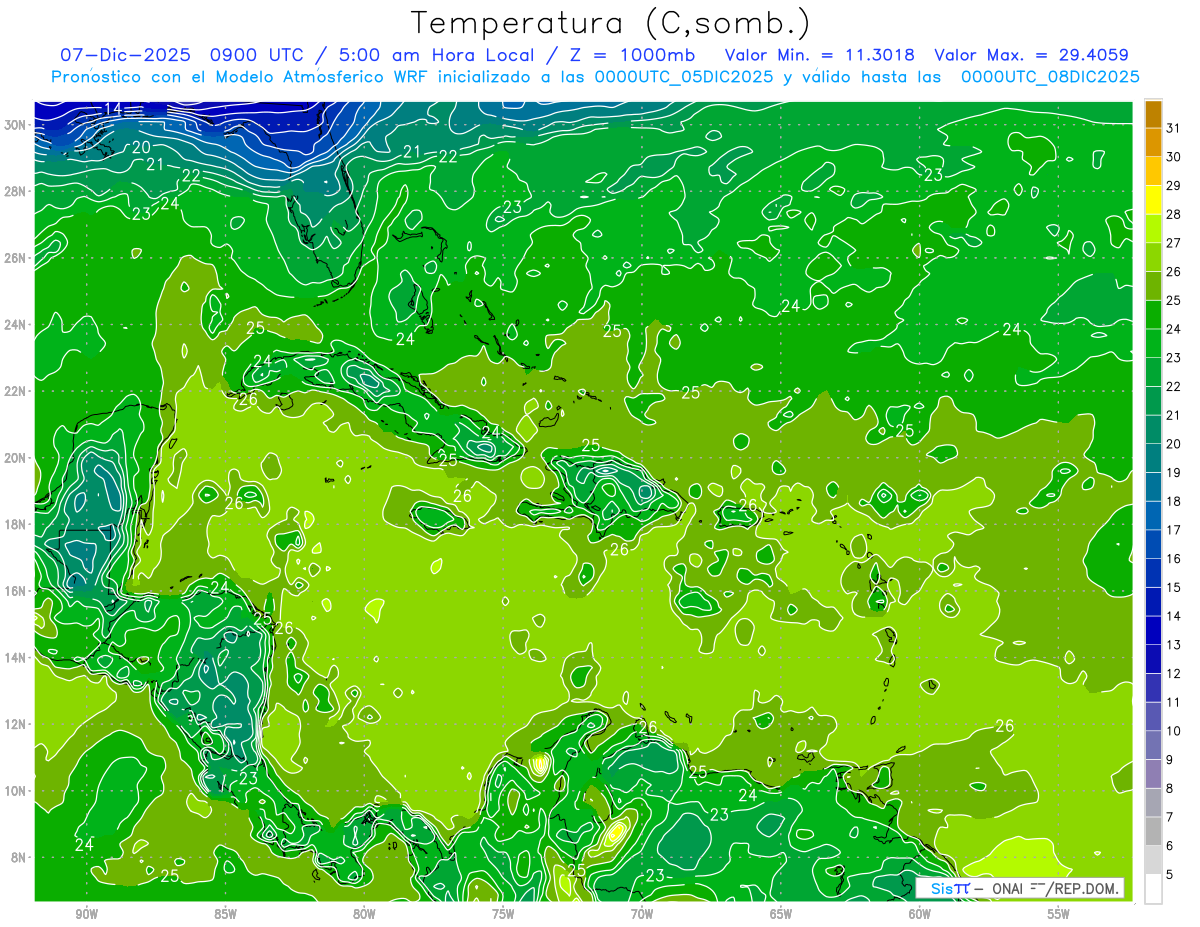This screenshot has width=1200, height=927.
Task: Click legend value 17
Action: [x=1173, y=530]
